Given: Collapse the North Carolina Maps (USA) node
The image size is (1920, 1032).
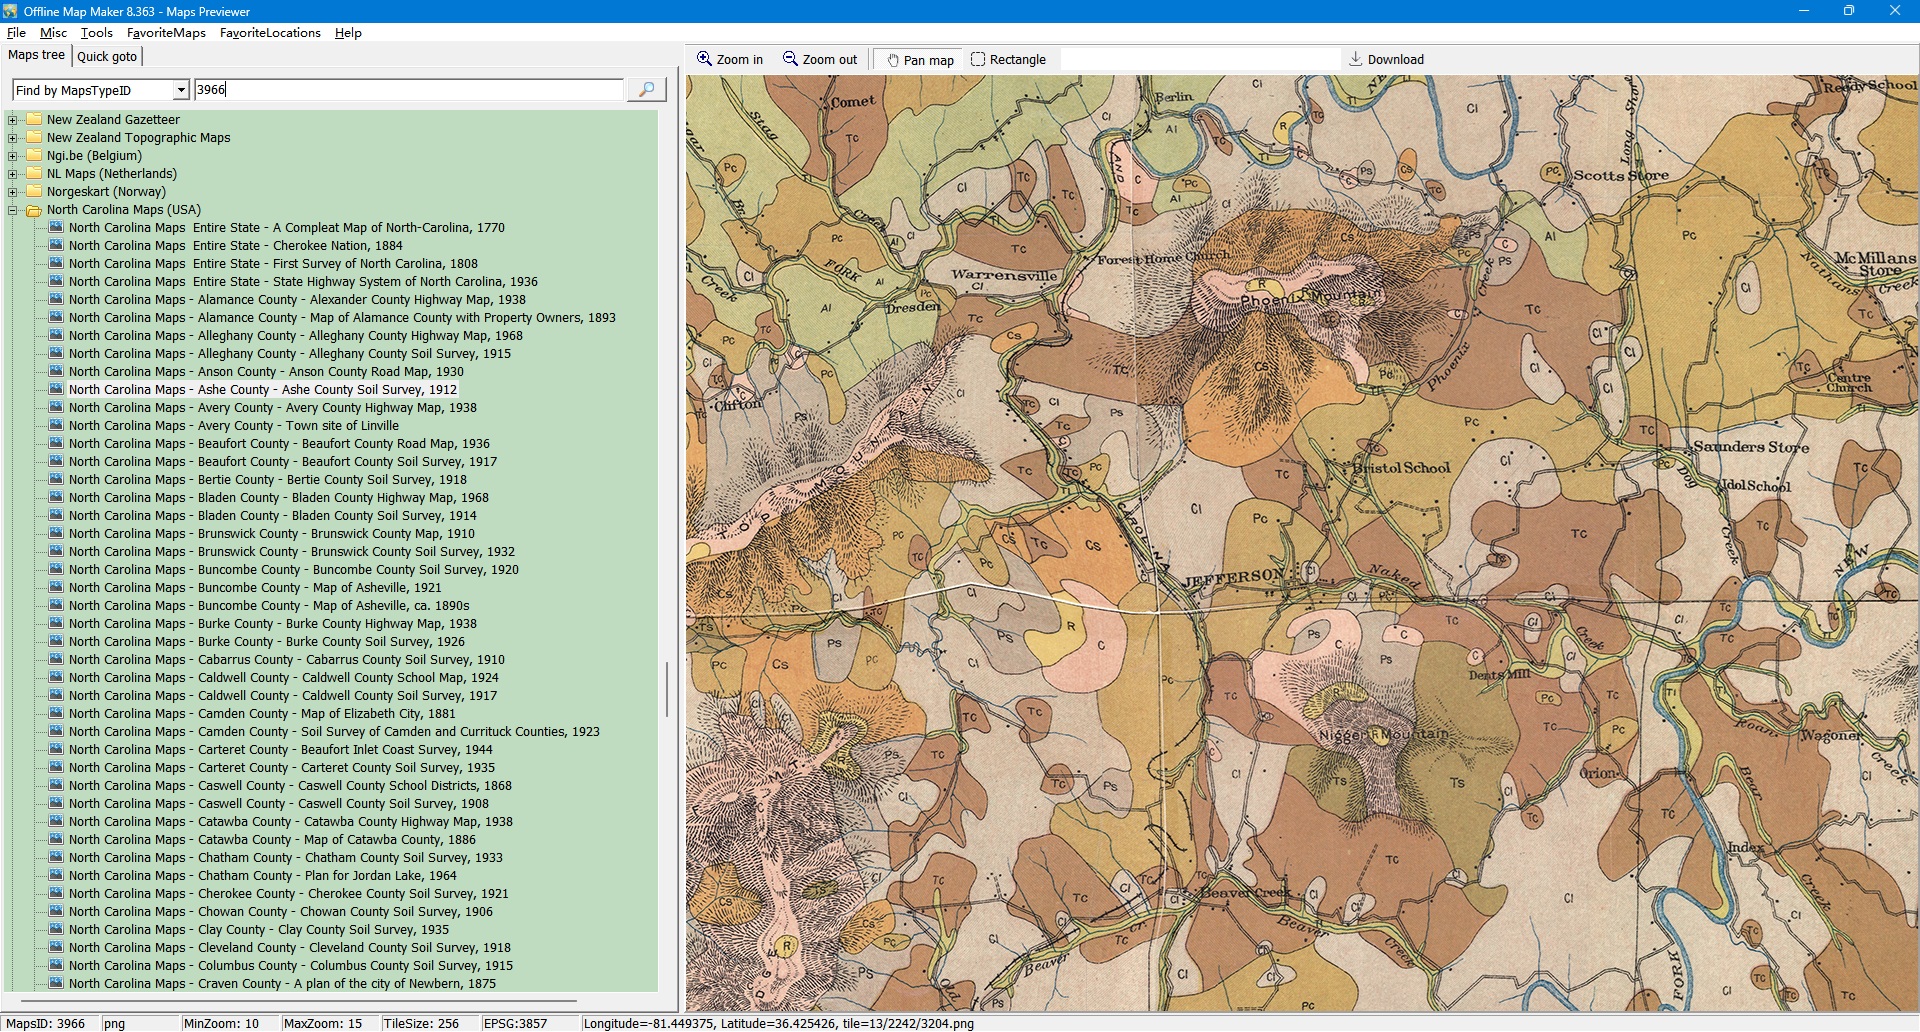Looking at the screenshot, I should click(13, 210).
